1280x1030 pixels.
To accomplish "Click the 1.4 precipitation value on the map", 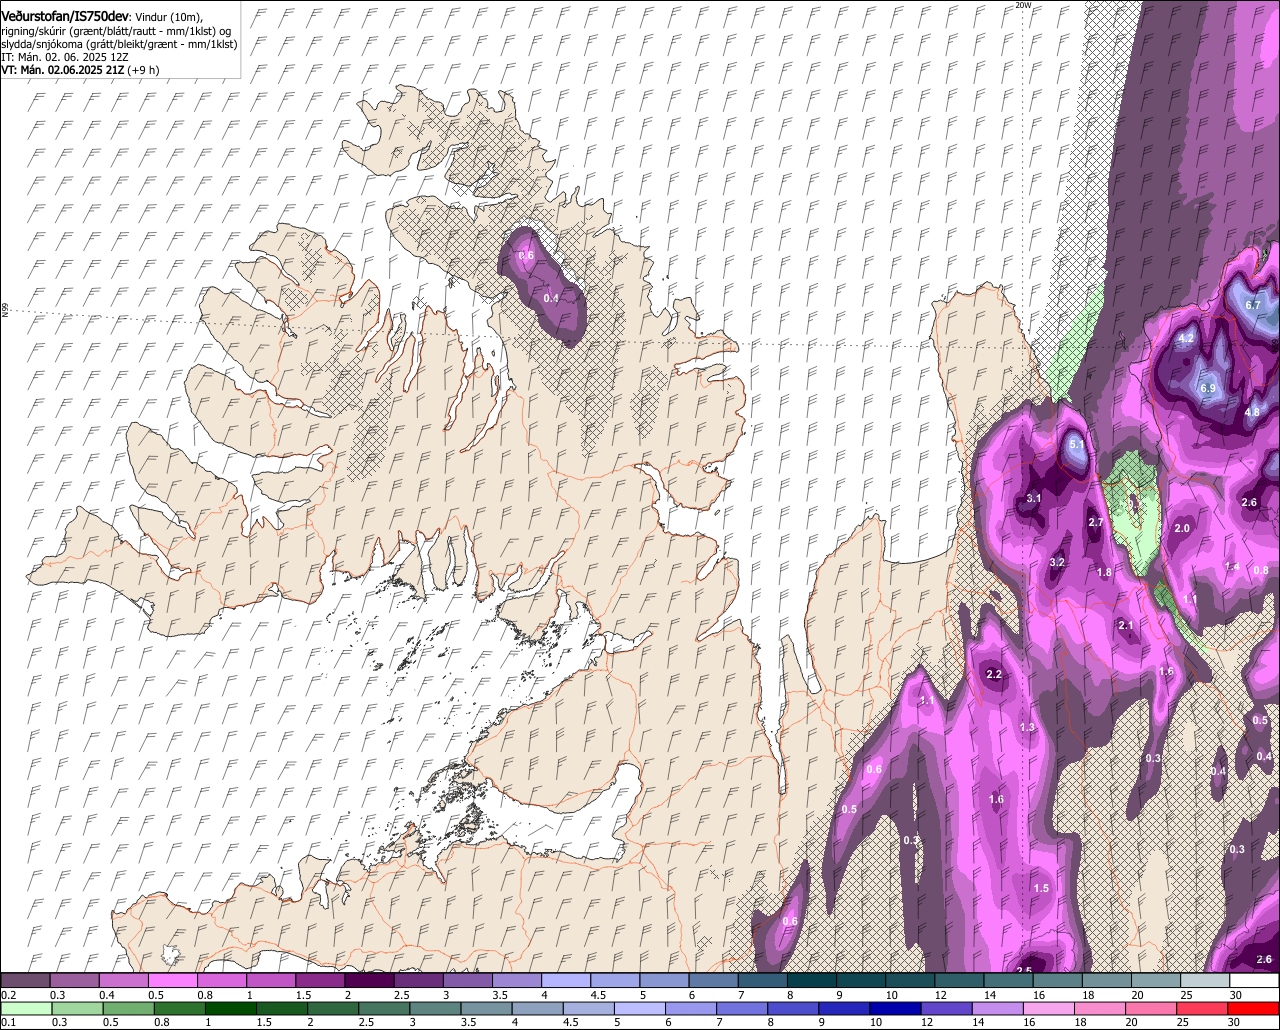I will [1232, 567].
